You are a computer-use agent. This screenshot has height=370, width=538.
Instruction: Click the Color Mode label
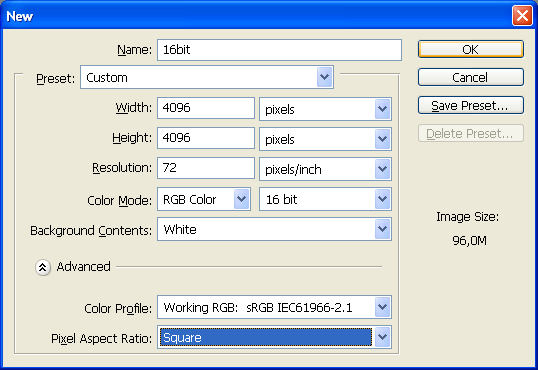coord(119,200)
